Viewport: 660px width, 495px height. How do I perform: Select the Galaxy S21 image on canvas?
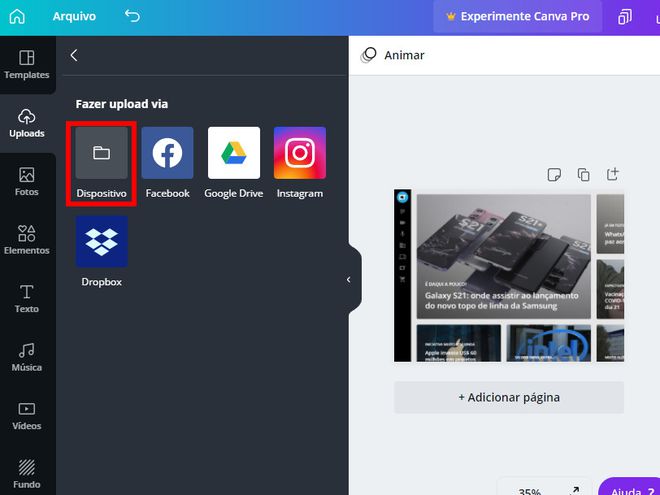tap(503, 256)
